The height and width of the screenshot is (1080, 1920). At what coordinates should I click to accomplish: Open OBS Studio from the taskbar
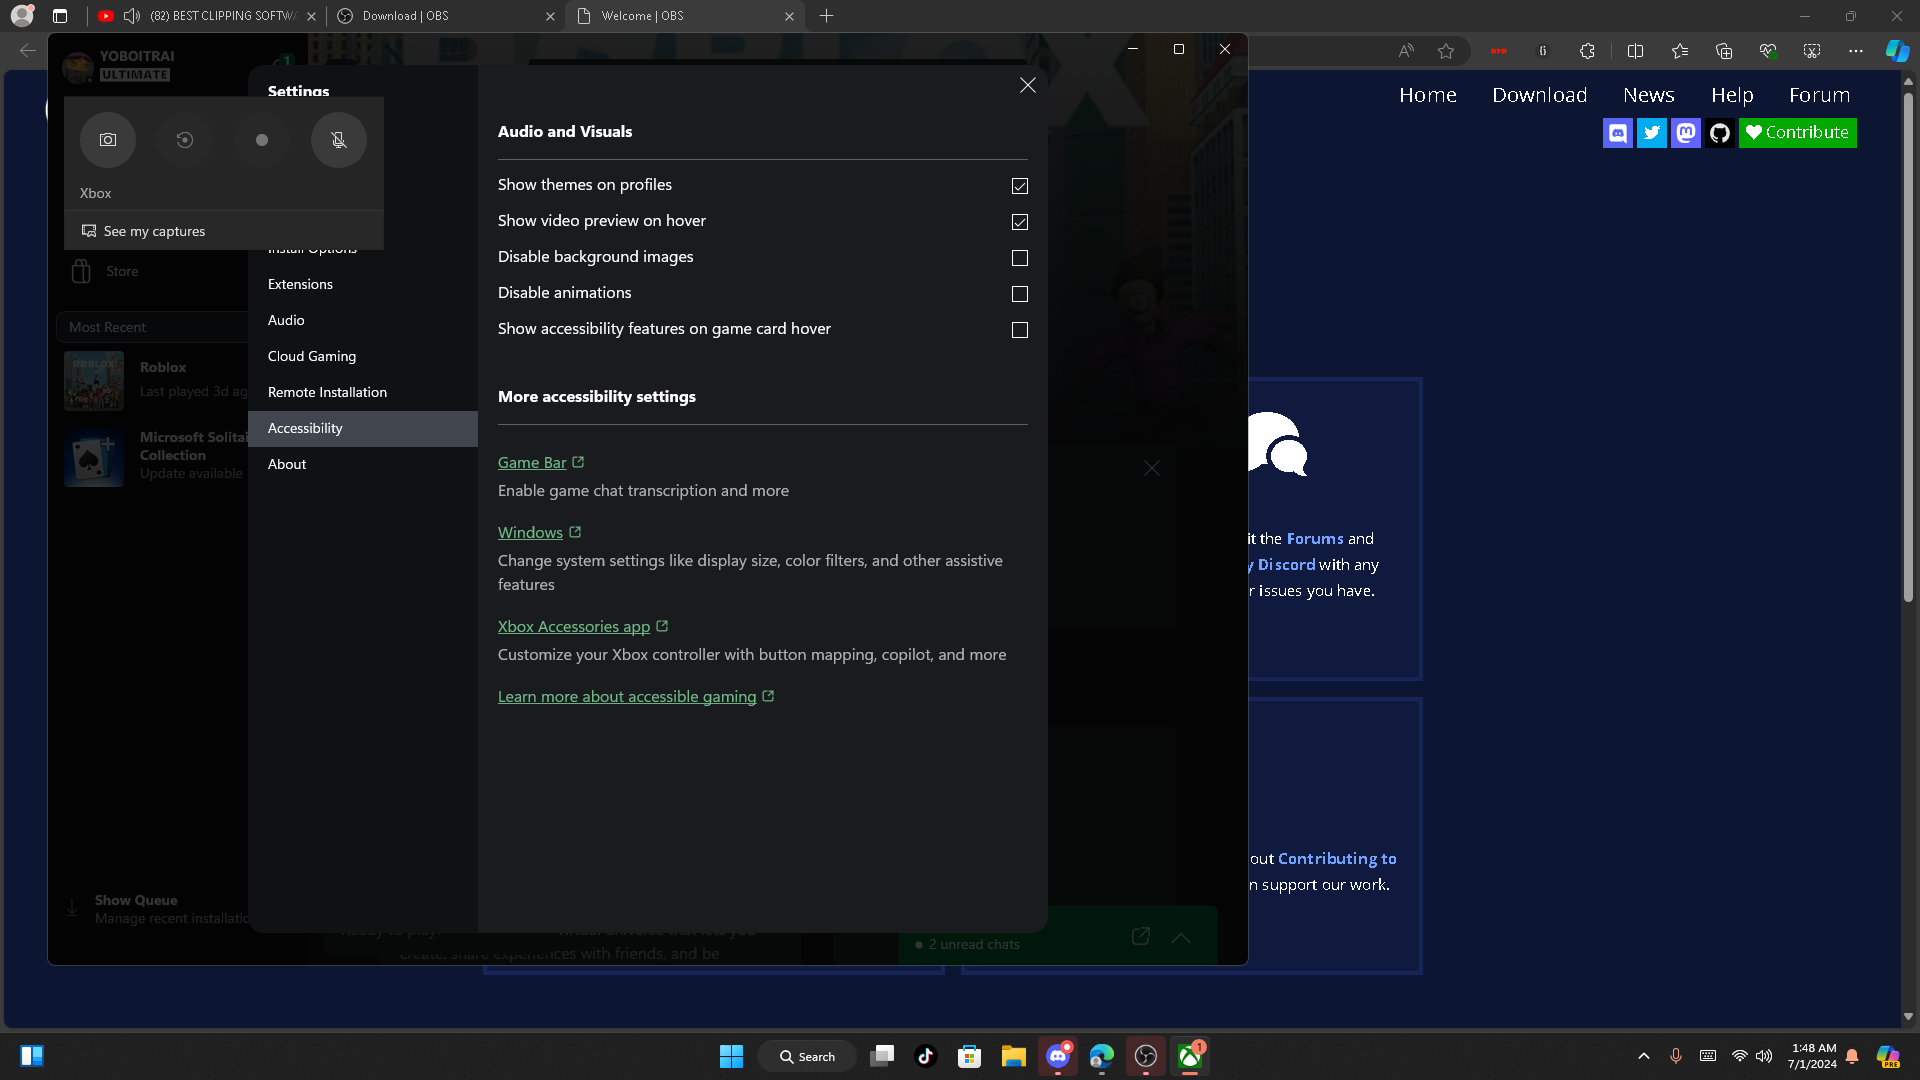1146,1056
